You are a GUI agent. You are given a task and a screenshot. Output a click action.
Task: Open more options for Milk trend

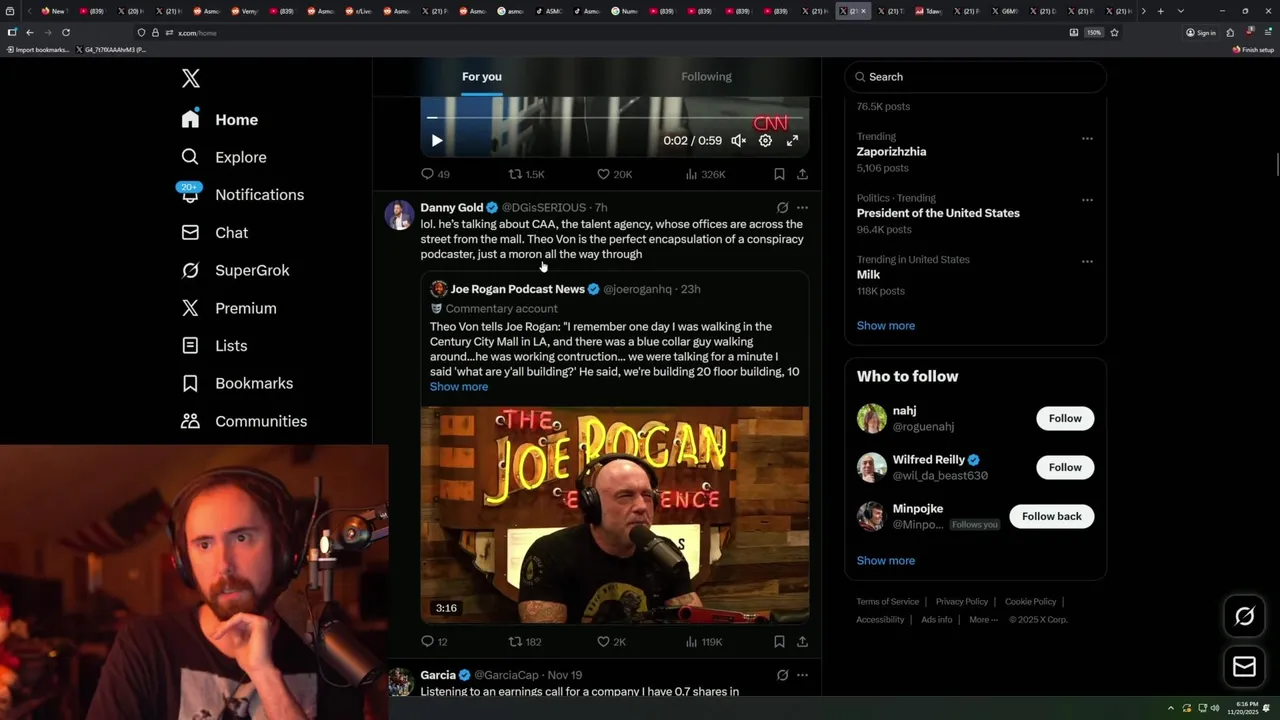click(1087, 261)
